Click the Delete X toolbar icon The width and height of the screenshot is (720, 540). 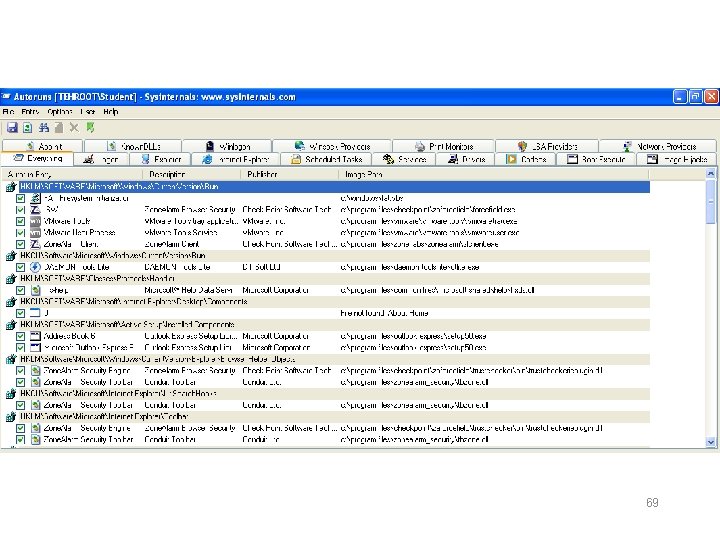pyautogui.click(x=74, y=128)
